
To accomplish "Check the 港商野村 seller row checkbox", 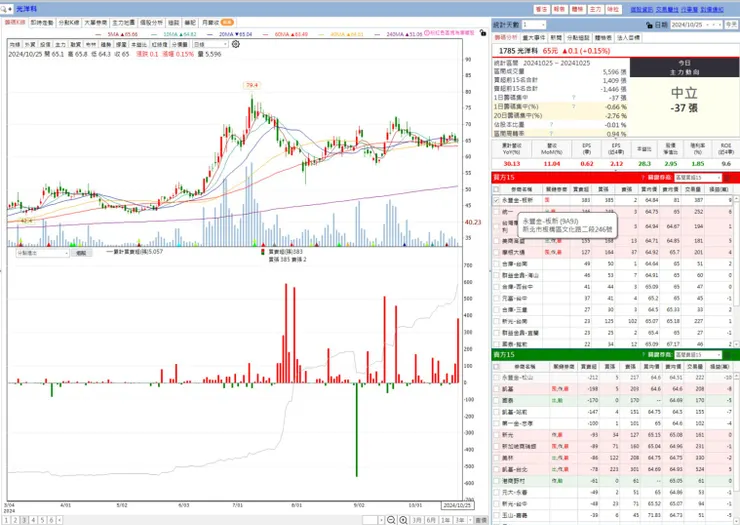I will [x=496, y=481].
